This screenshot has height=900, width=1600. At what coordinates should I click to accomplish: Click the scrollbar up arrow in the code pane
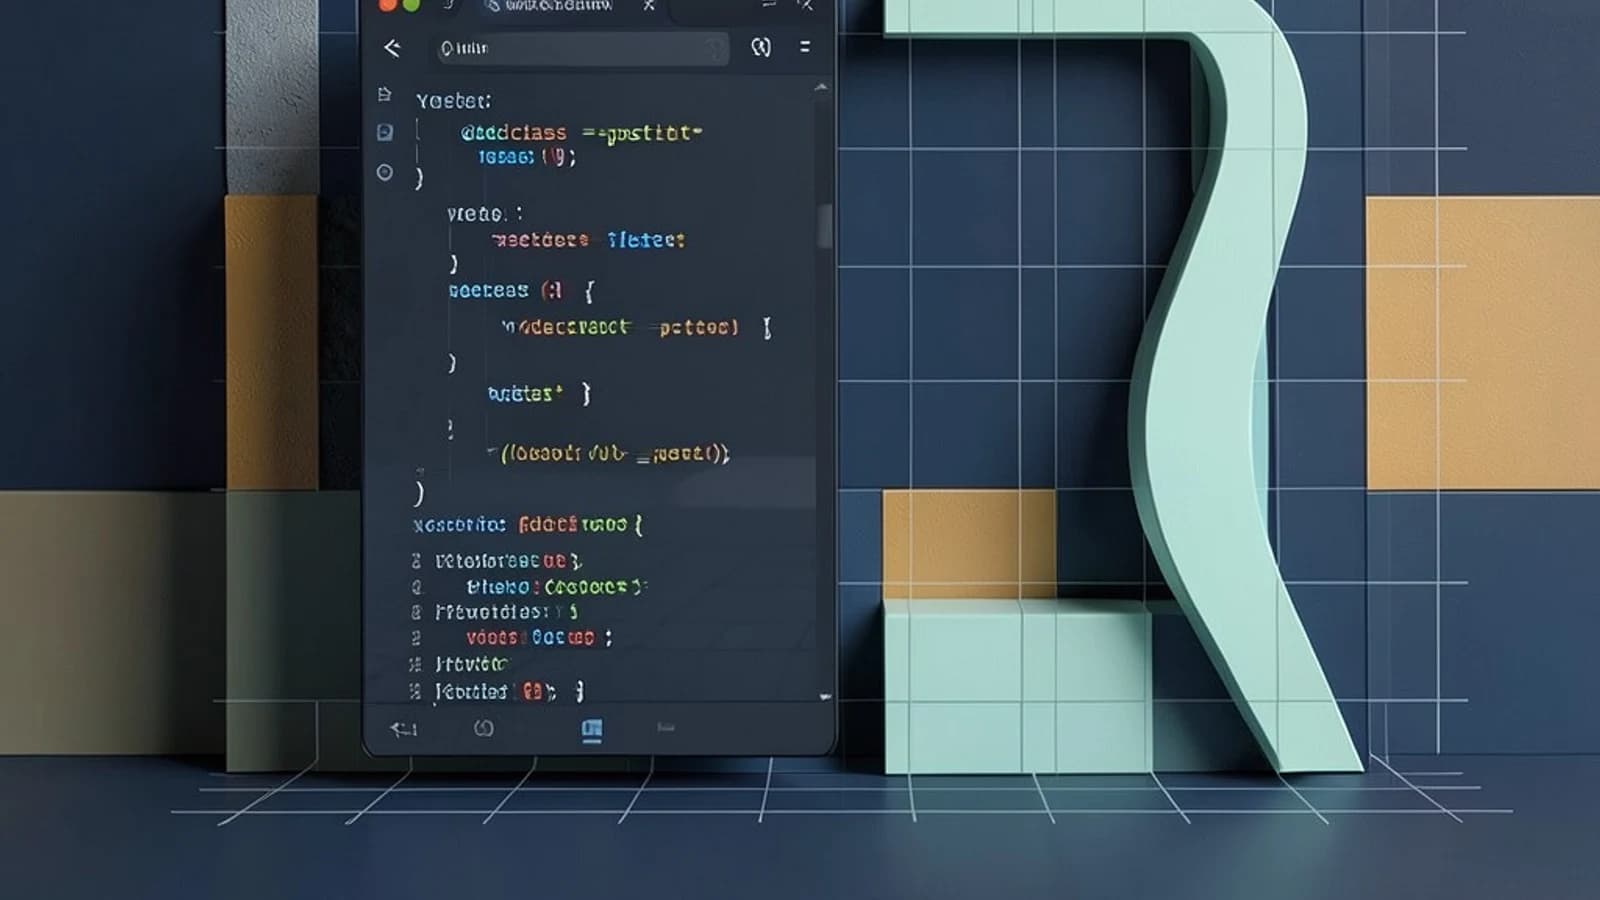[821, 88]
